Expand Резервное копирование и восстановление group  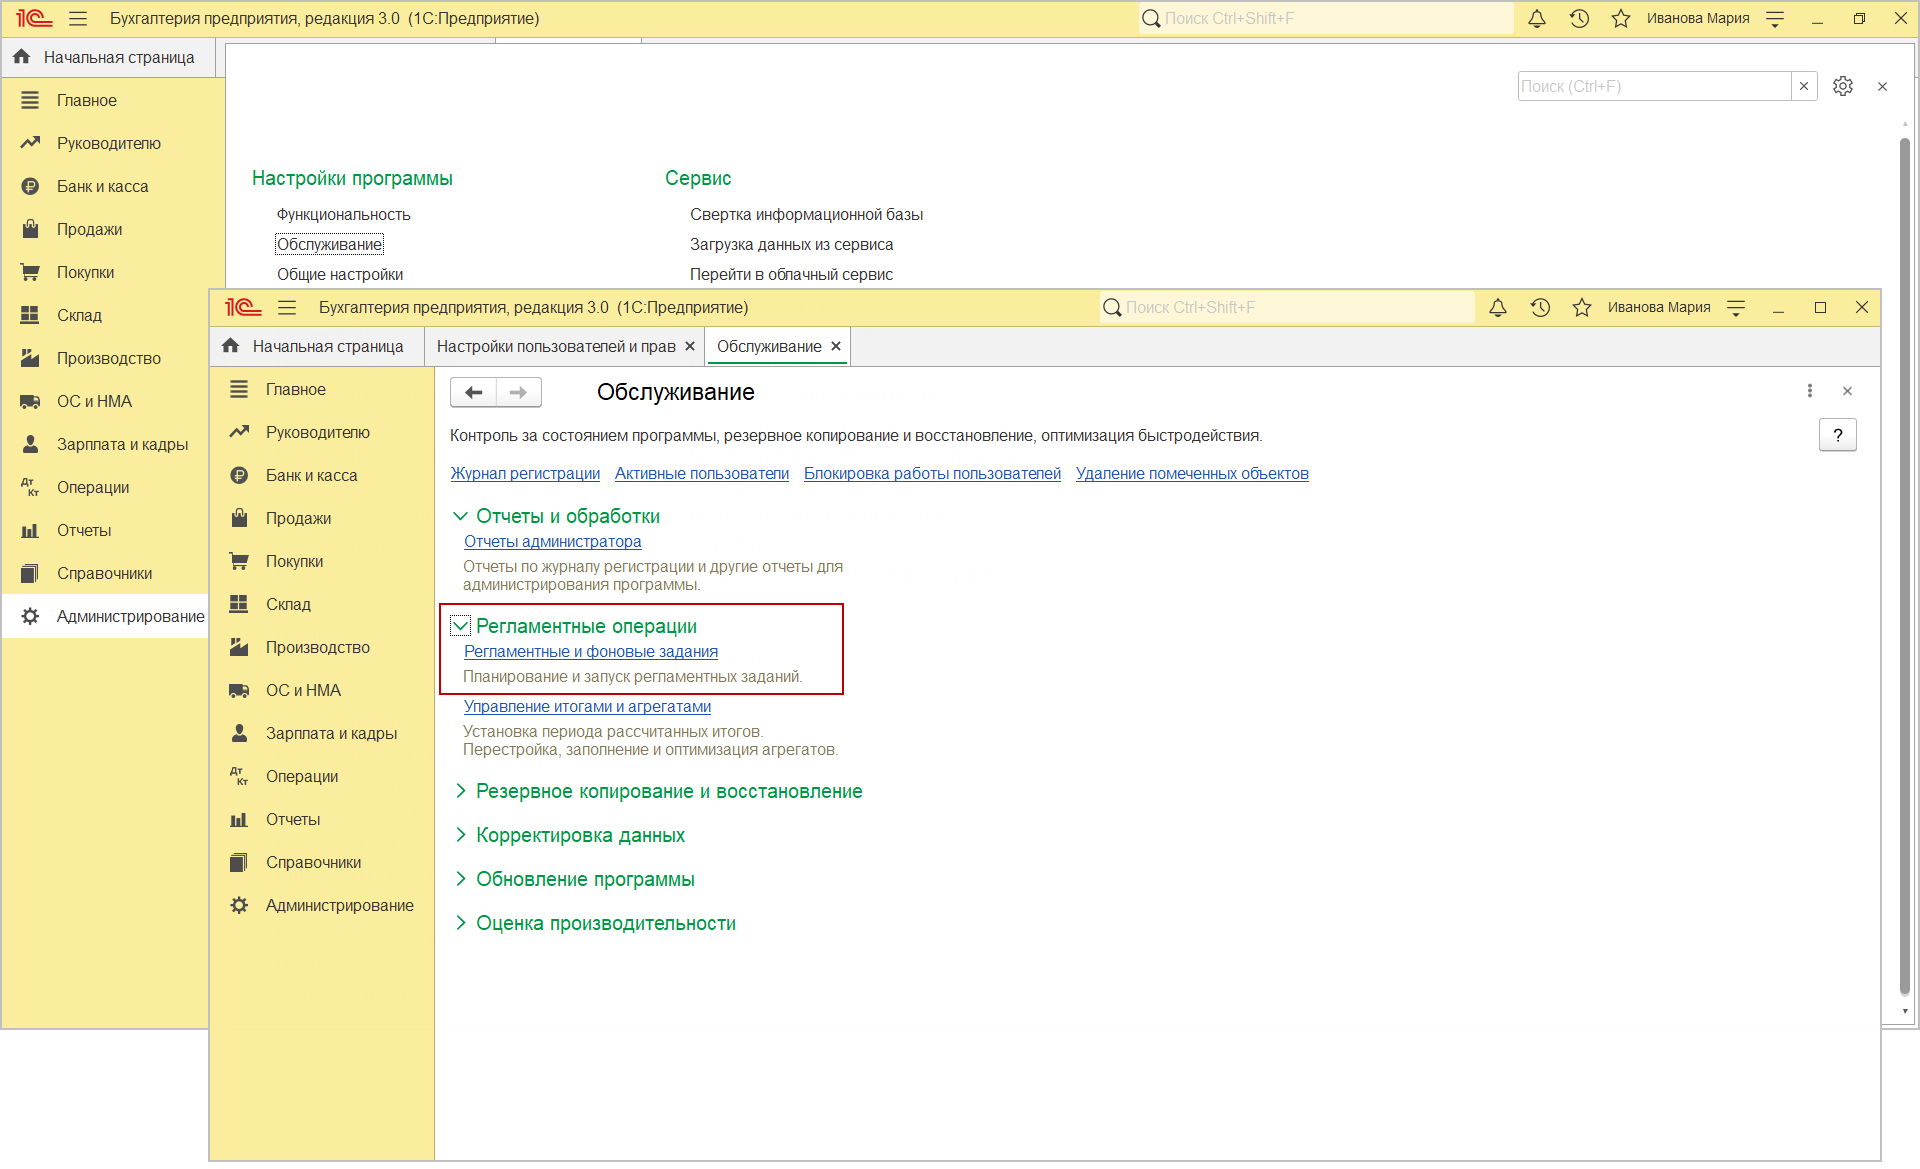click(460, 791)
